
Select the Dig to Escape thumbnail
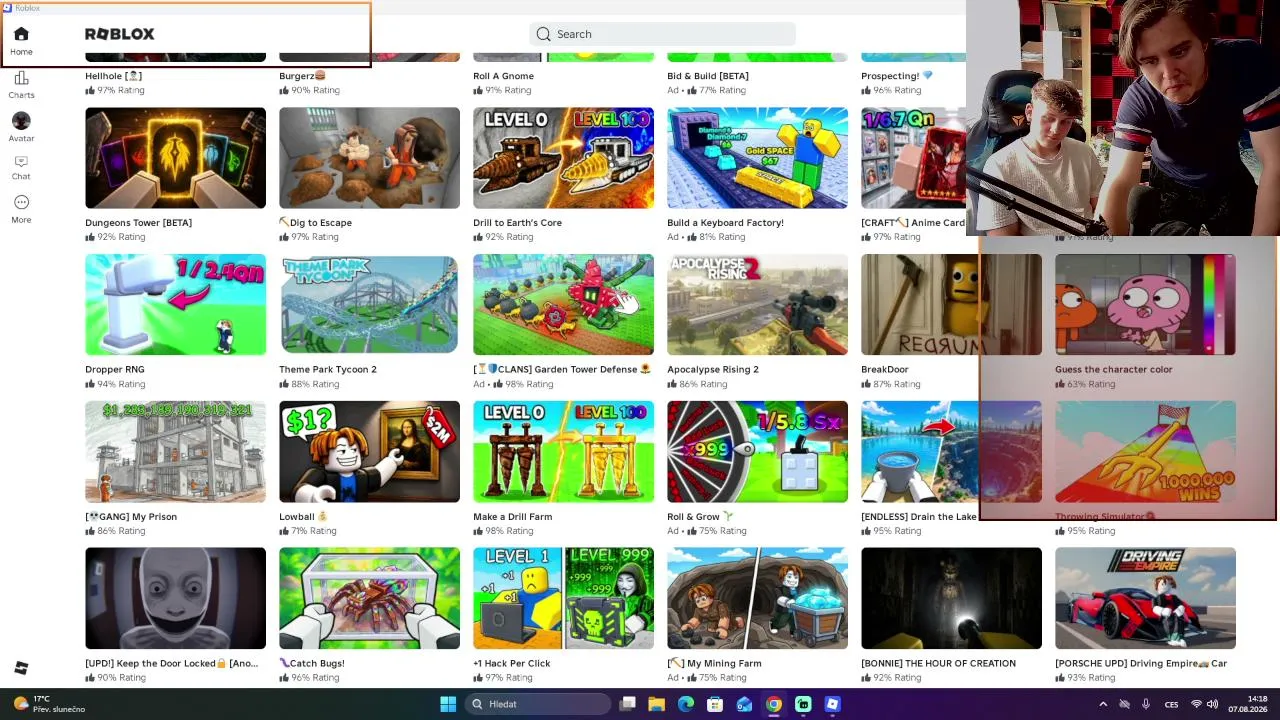(369, 158)
